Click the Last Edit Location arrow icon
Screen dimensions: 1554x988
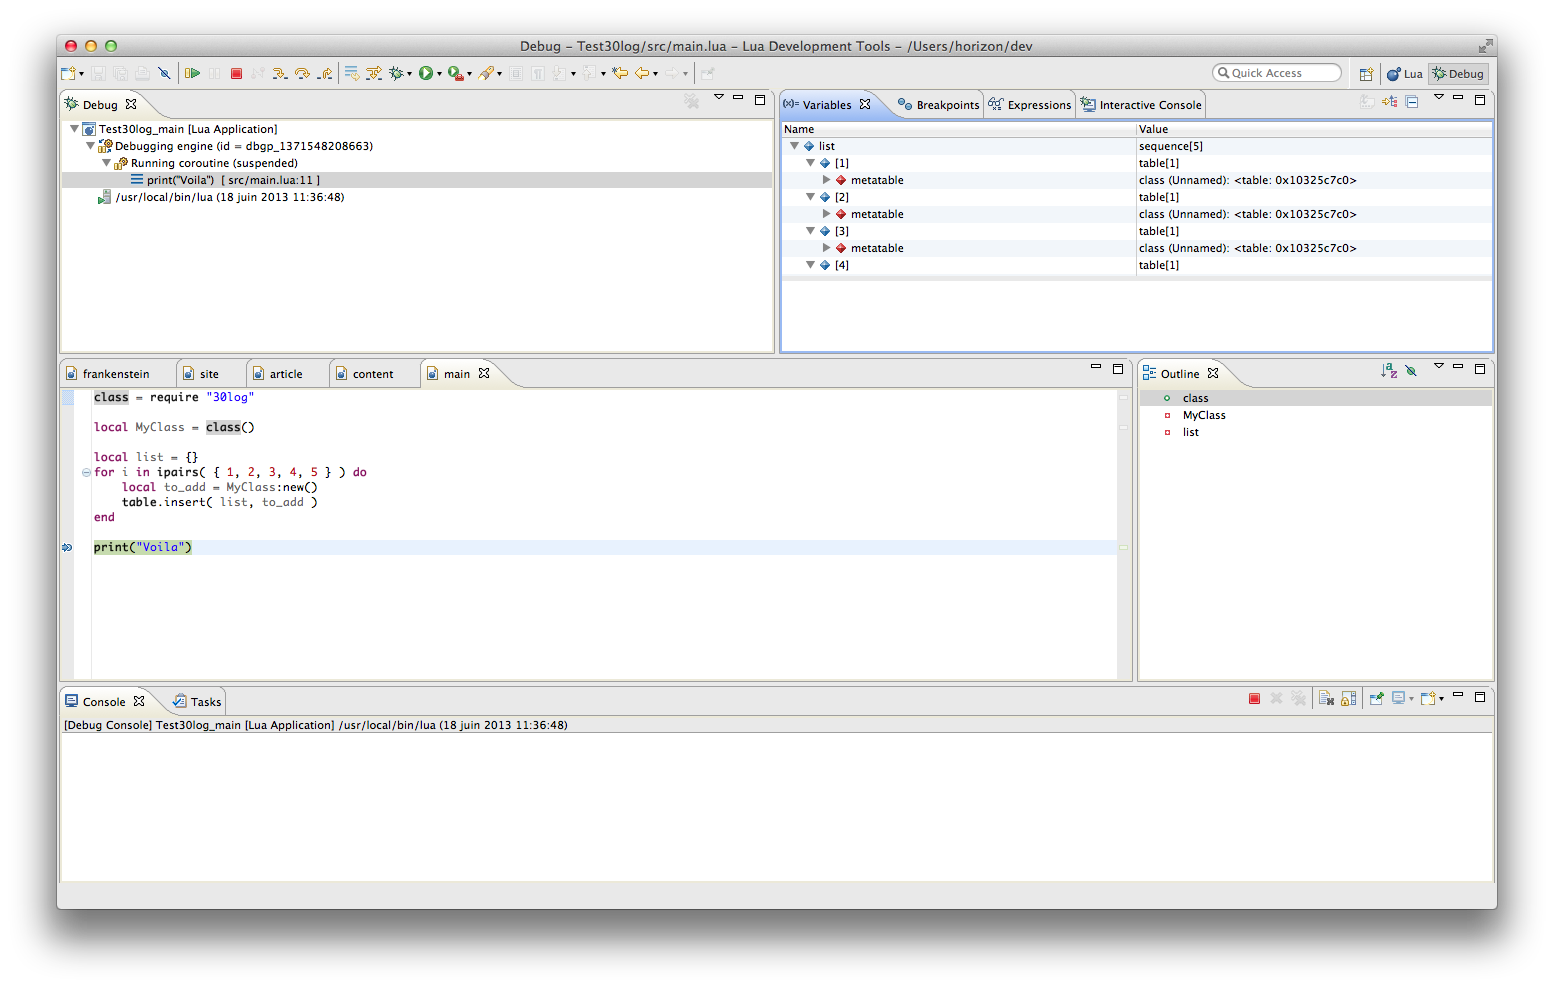pyautogui.click(x=620, y=73)
